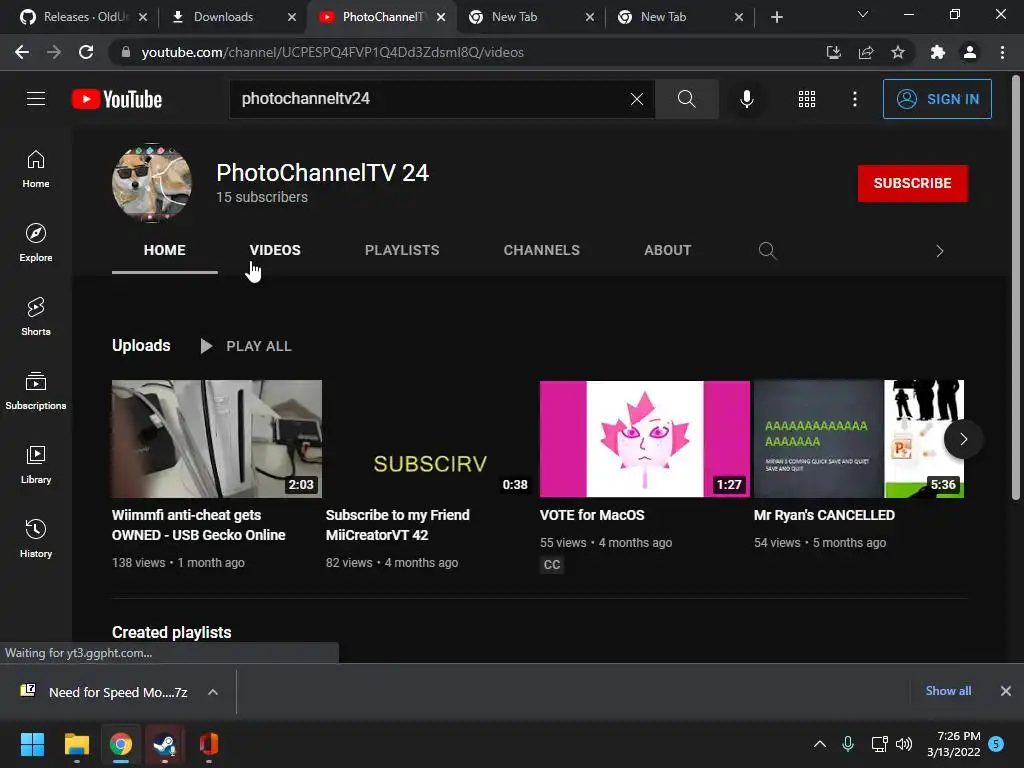Screen dimensions: 1024x768
Task: Open File Explorer from taskbar
Action: tap(76, 744)
